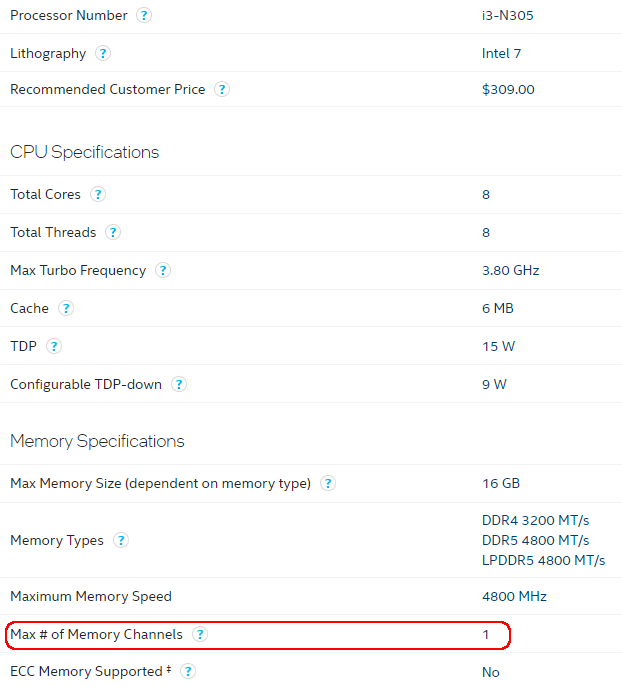The image size is (622, 687).
Task: Click the question mark next to Recommended Customer Price
Action: (x=222, y=89)
